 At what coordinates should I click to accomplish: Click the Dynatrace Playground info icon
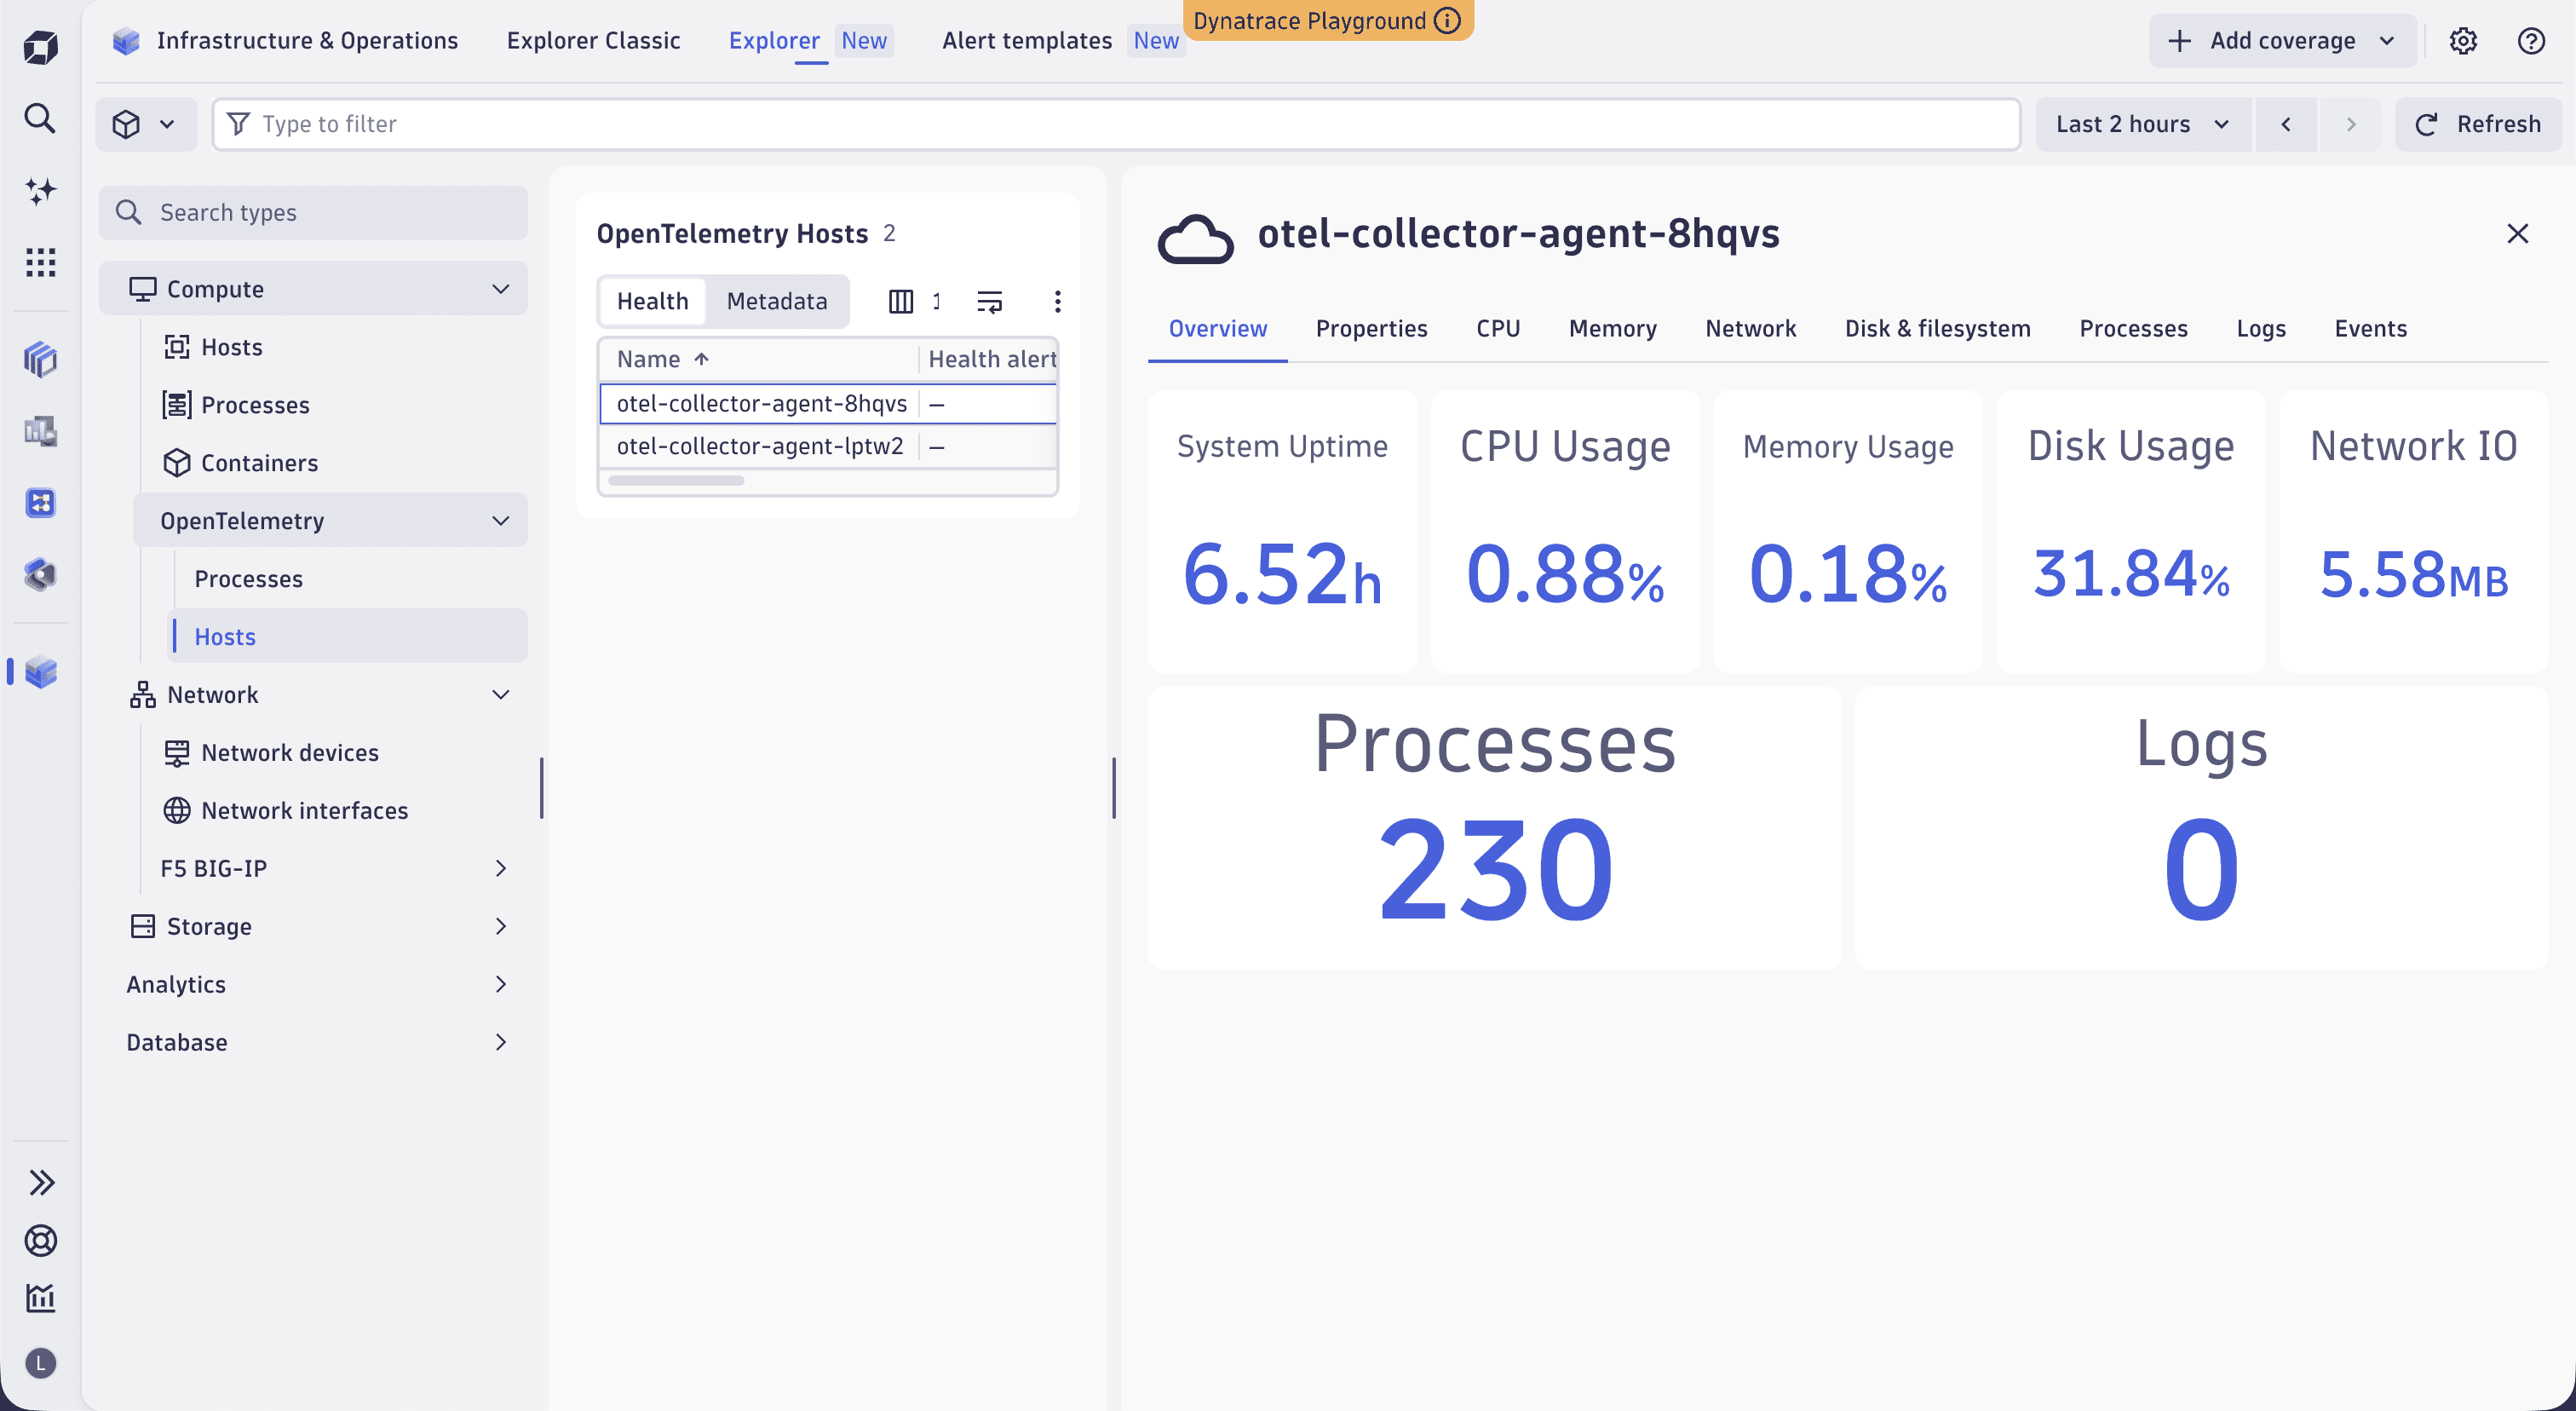(x=1448, y=20)
